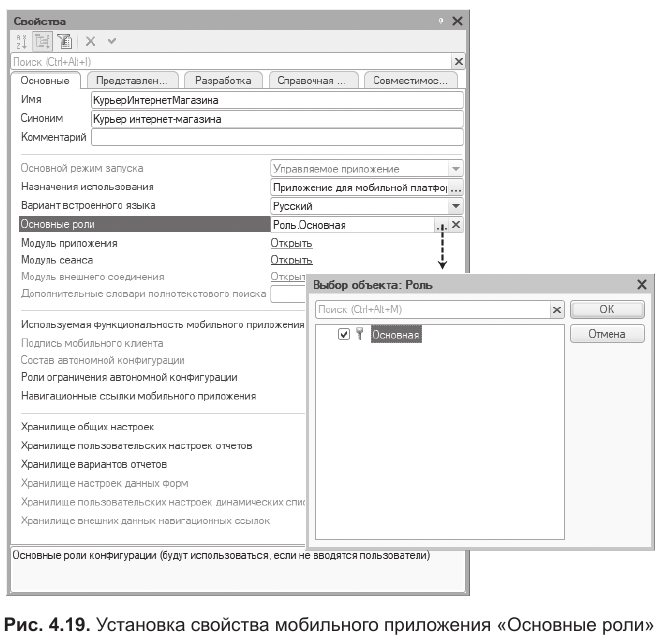The width and height of the screenshot is (670, 641).
Task: Click the Имя input field
Action: pos(277,100)
